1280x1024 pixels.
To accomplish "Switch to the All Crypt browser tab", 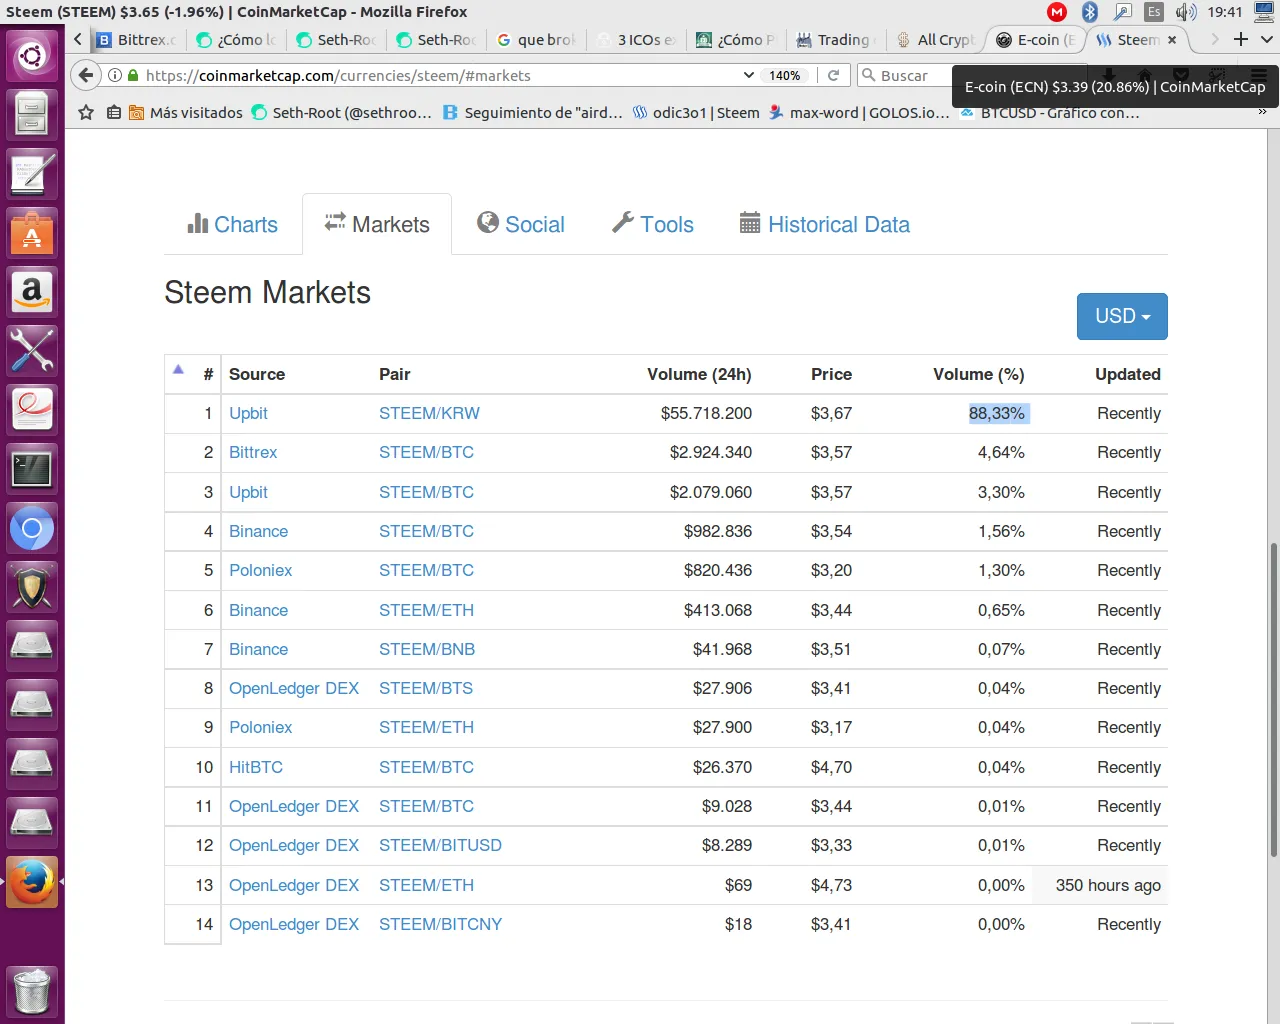I will tap(936, 40).
